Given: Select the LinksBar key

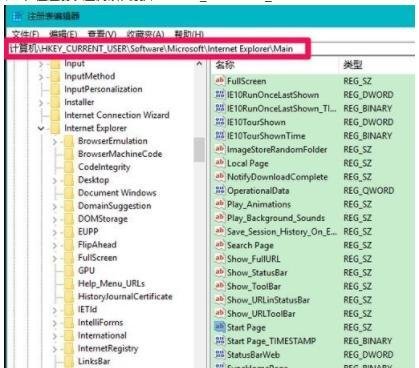Looking at the screenshot, I should click(94, 361).
